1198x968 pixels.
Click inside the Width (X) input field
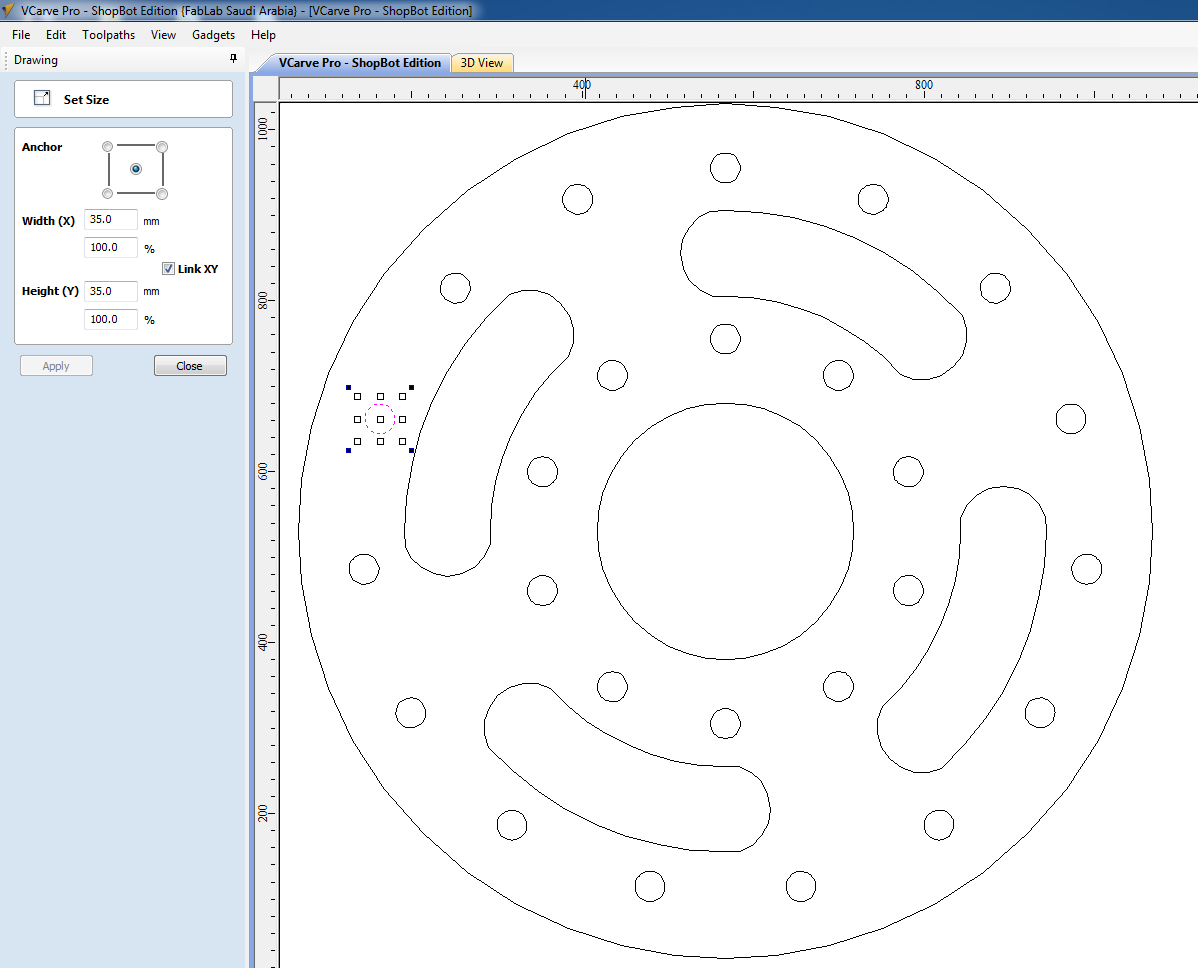tap(110, 219)
